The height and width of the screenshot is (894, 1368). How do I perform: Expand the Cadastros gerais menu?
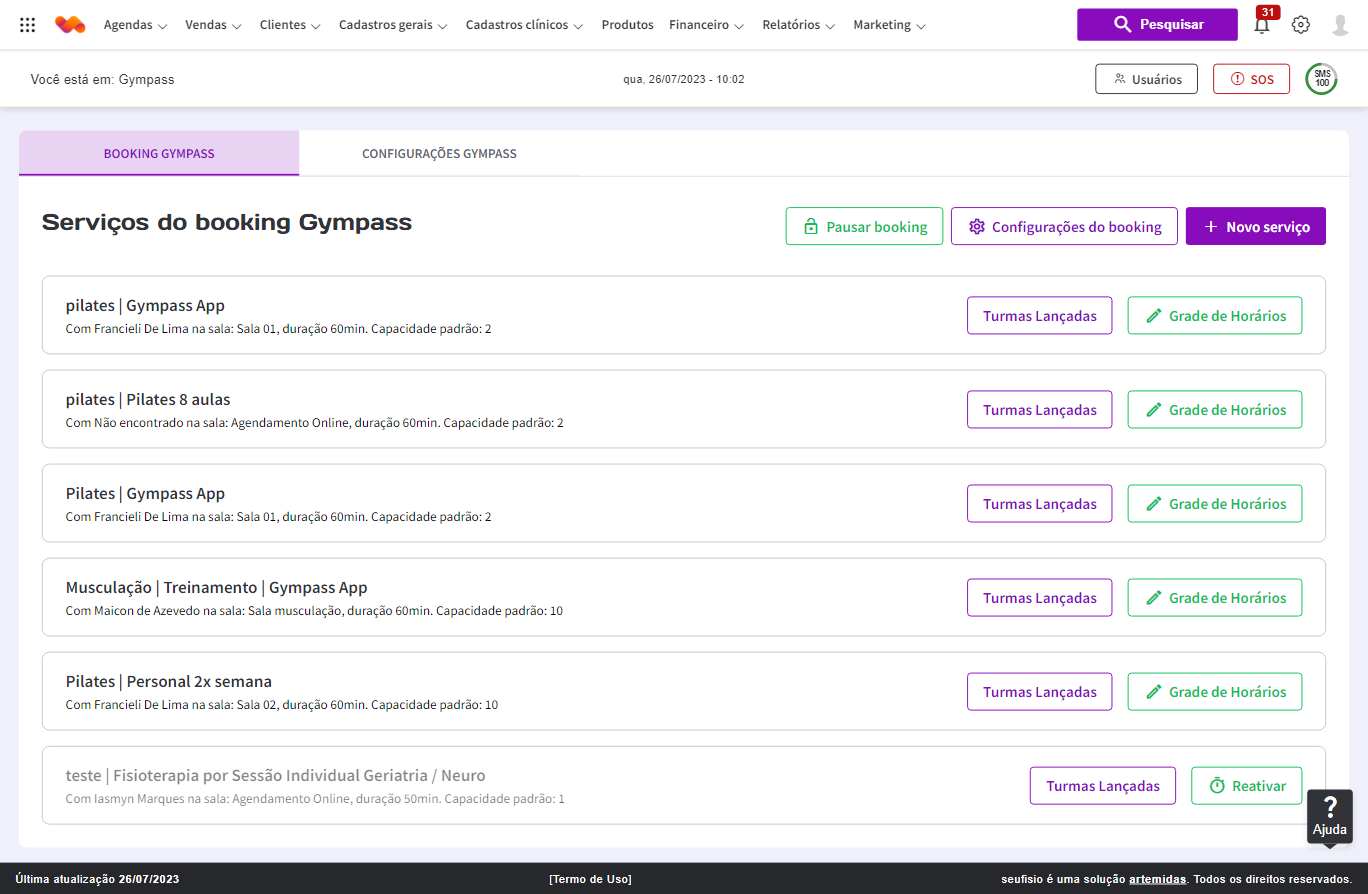393,25
